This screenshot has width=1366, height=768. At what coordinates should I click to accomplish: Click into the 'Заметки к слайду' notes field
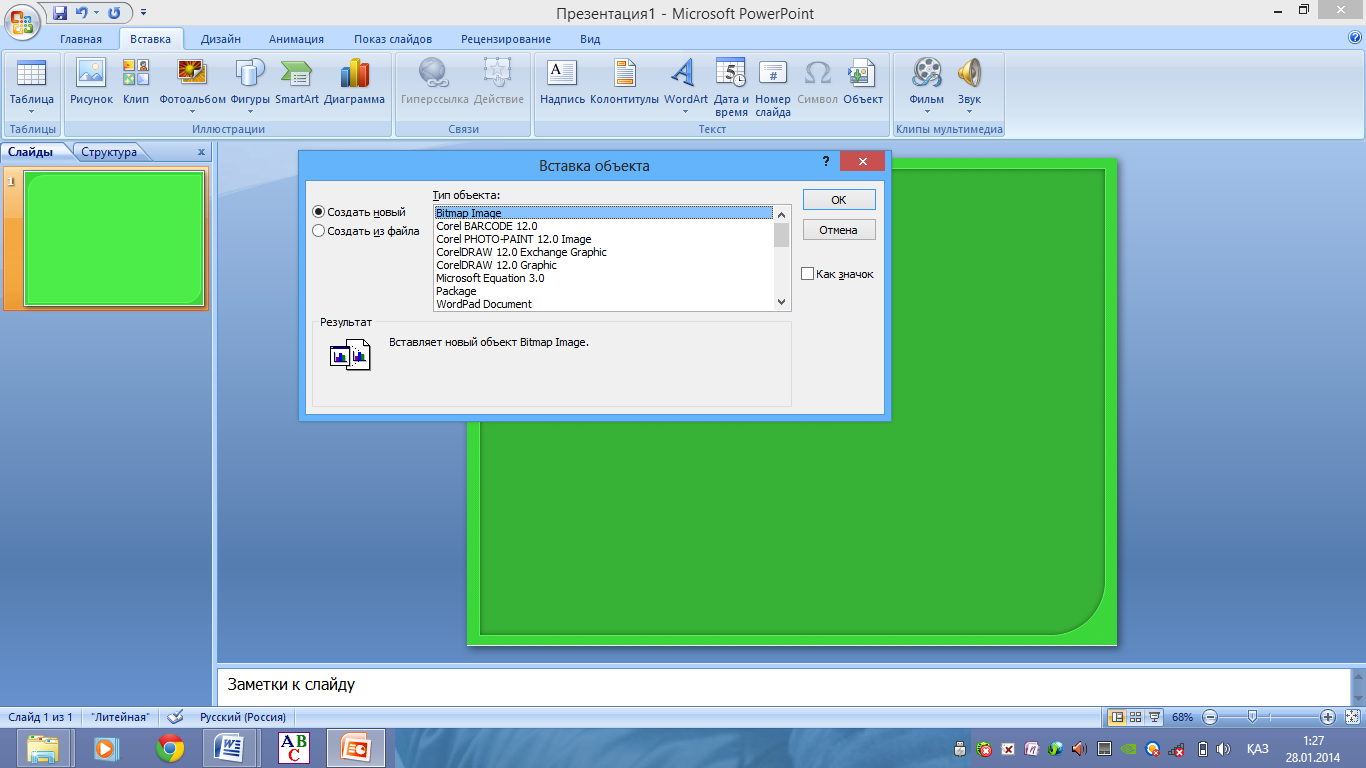[x=784, y=686]
